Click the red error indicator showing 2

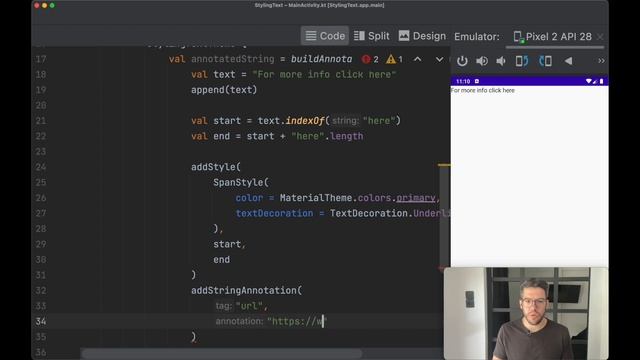point(370,59)
